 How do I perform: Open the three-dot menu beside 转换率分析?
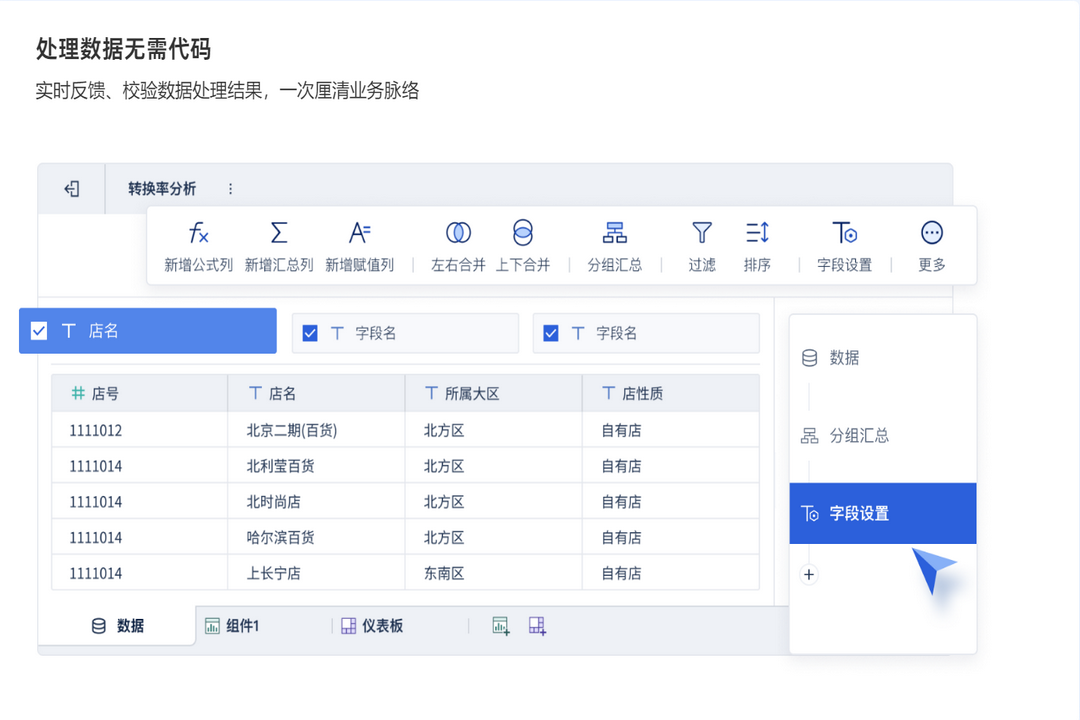pos(230,188)
